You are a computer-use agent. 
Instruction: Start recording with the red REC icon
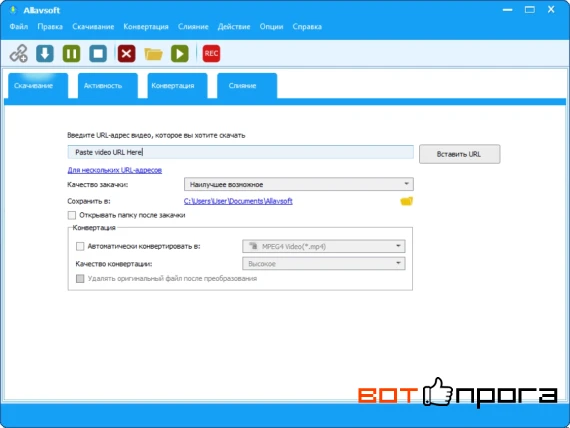[211, 54]
